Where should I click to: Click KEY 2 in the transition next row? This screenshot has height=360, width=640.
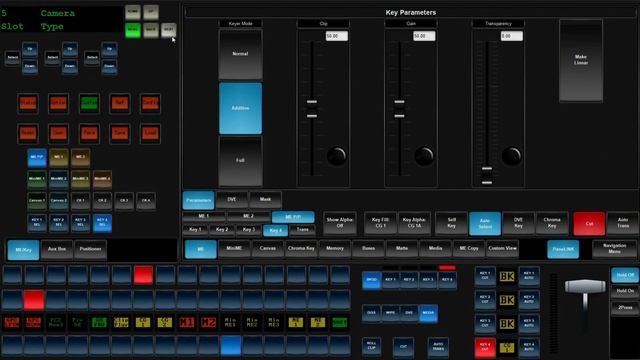(409, 280)
